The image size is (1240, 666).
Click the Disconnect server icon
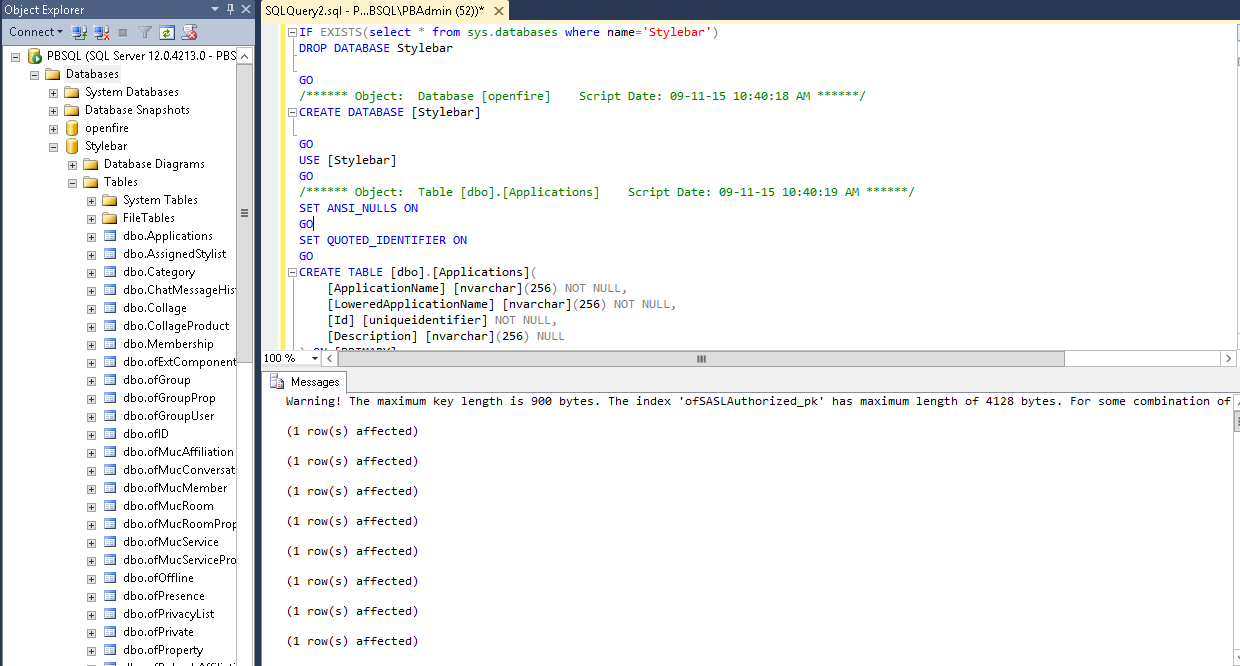pyautogui.click(x=101, y=33)
